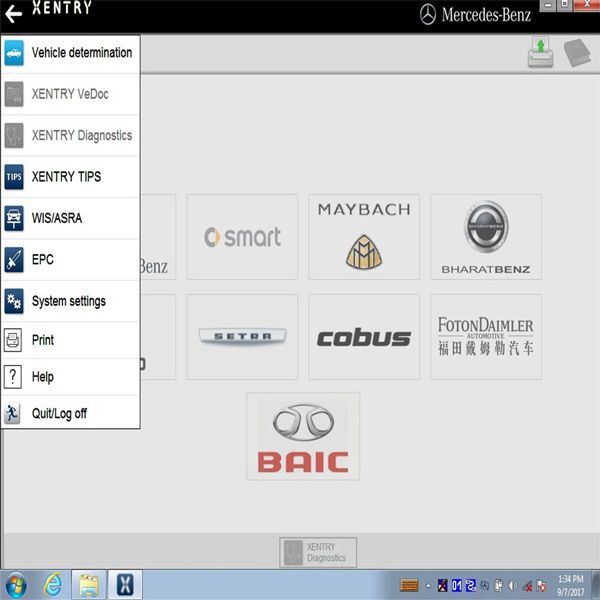The width and height of the screenshot is (600, 600).
Task: Click the EPC spark plug icon
Action: (14, 259)
